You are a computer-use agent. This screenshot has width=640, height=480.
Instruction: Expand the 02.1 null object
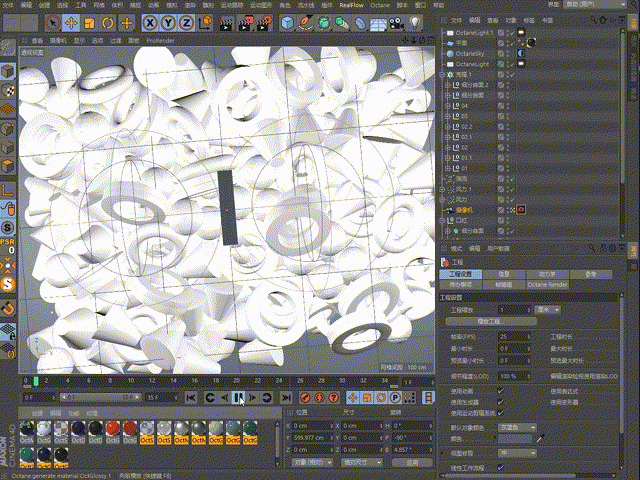pyautogui.click(x=447, y=137)
